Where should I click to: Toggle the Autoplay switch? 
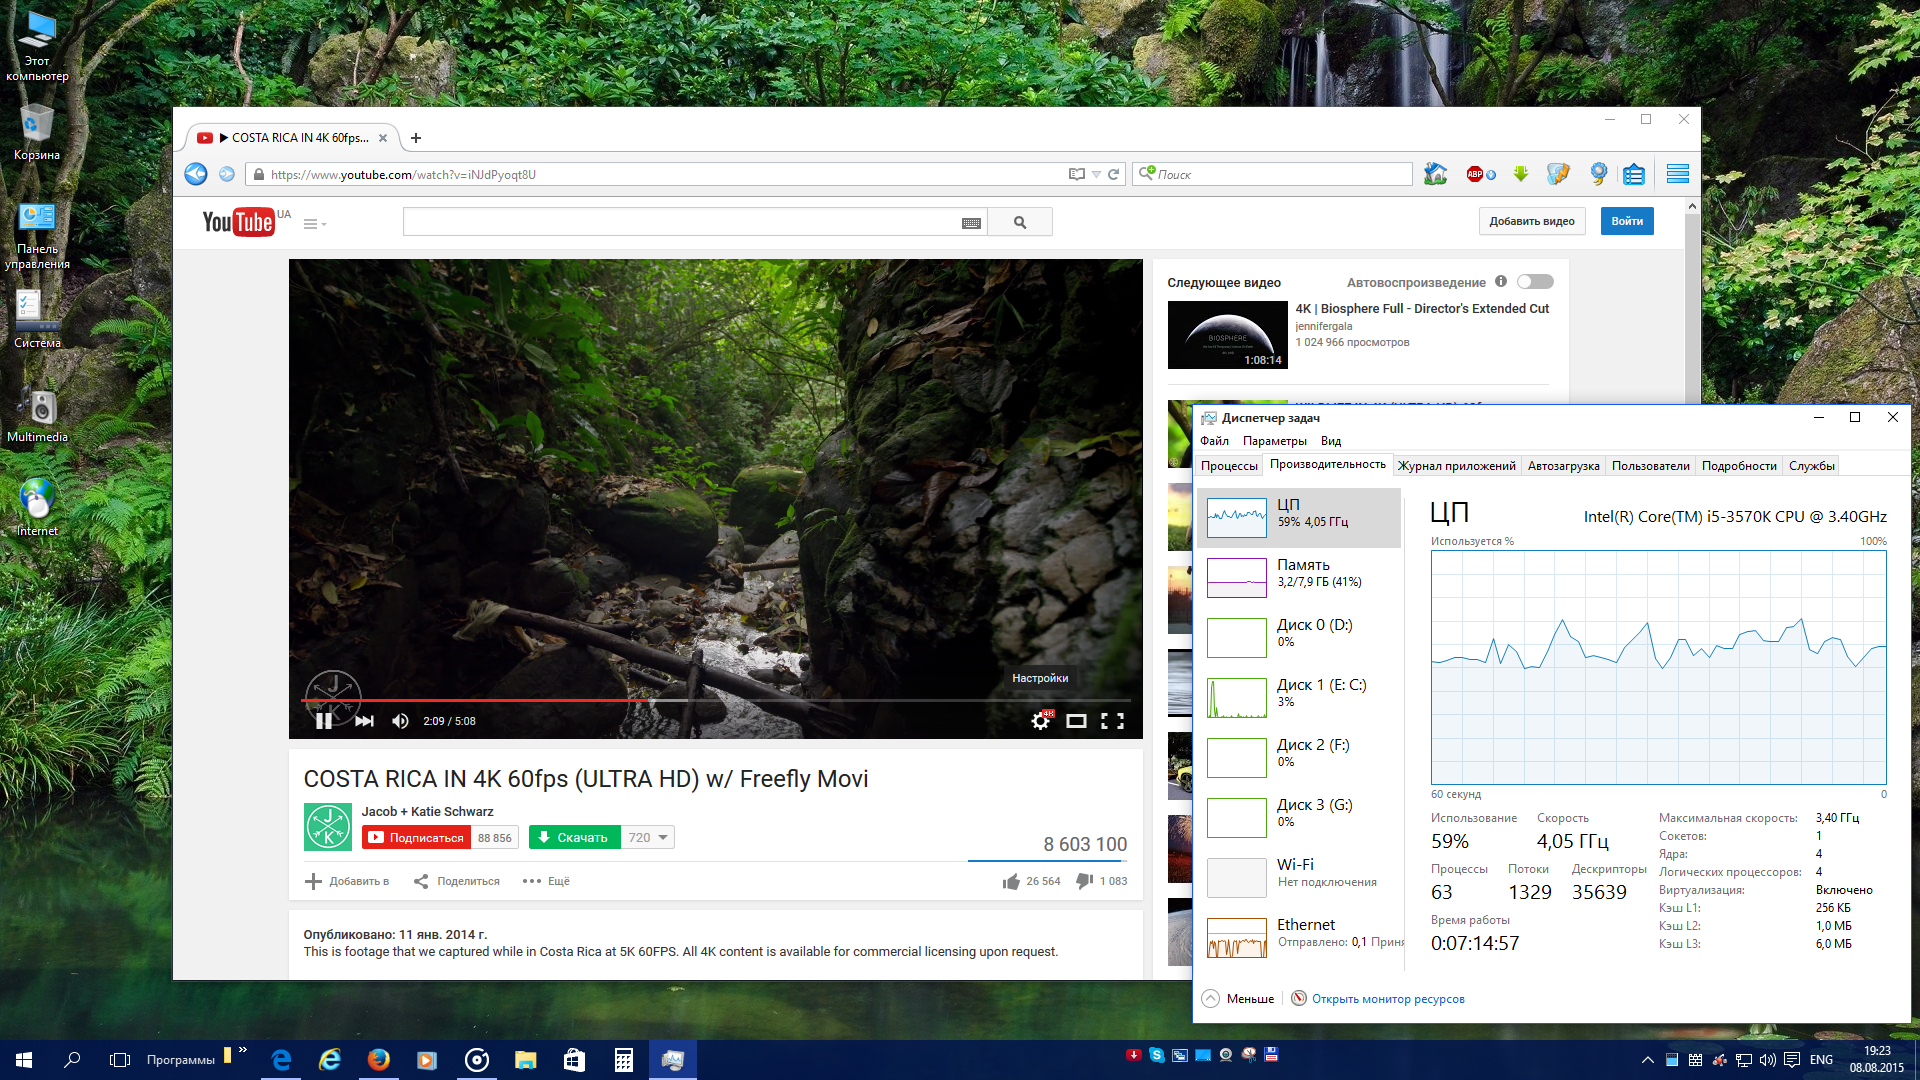coord(1534,282)
